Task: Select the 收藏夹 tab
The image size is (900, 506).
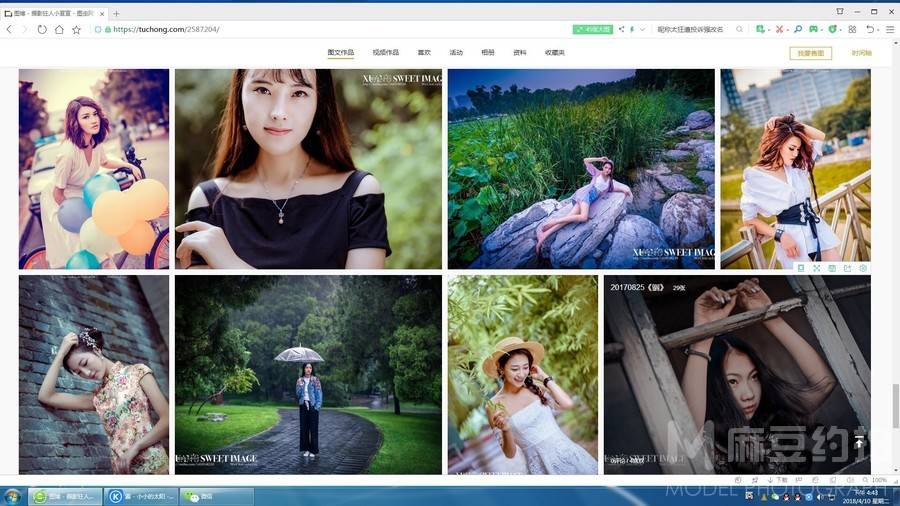Action: click(555, 53)
